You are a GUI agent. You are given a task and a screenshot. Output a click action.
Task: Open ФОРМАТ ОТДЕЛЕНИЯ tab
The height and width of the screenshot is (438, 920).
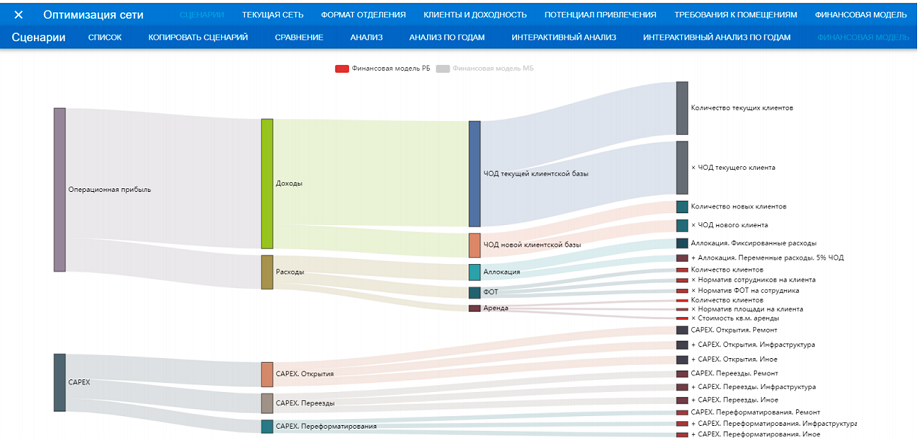point(363,15)
